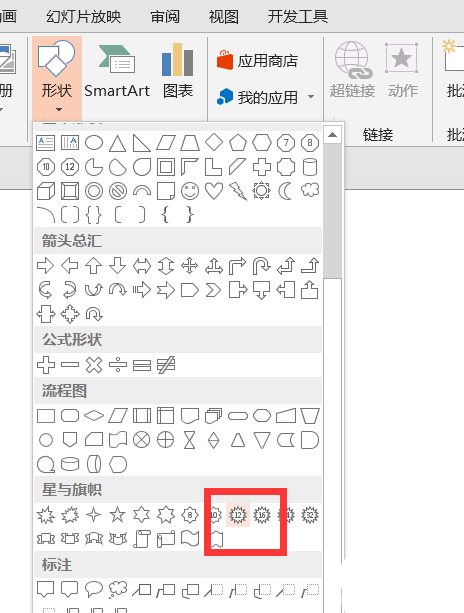Click the 超链接 hyperlink button
The height and width of the screenshot is (613, 464).
point(352,70)
